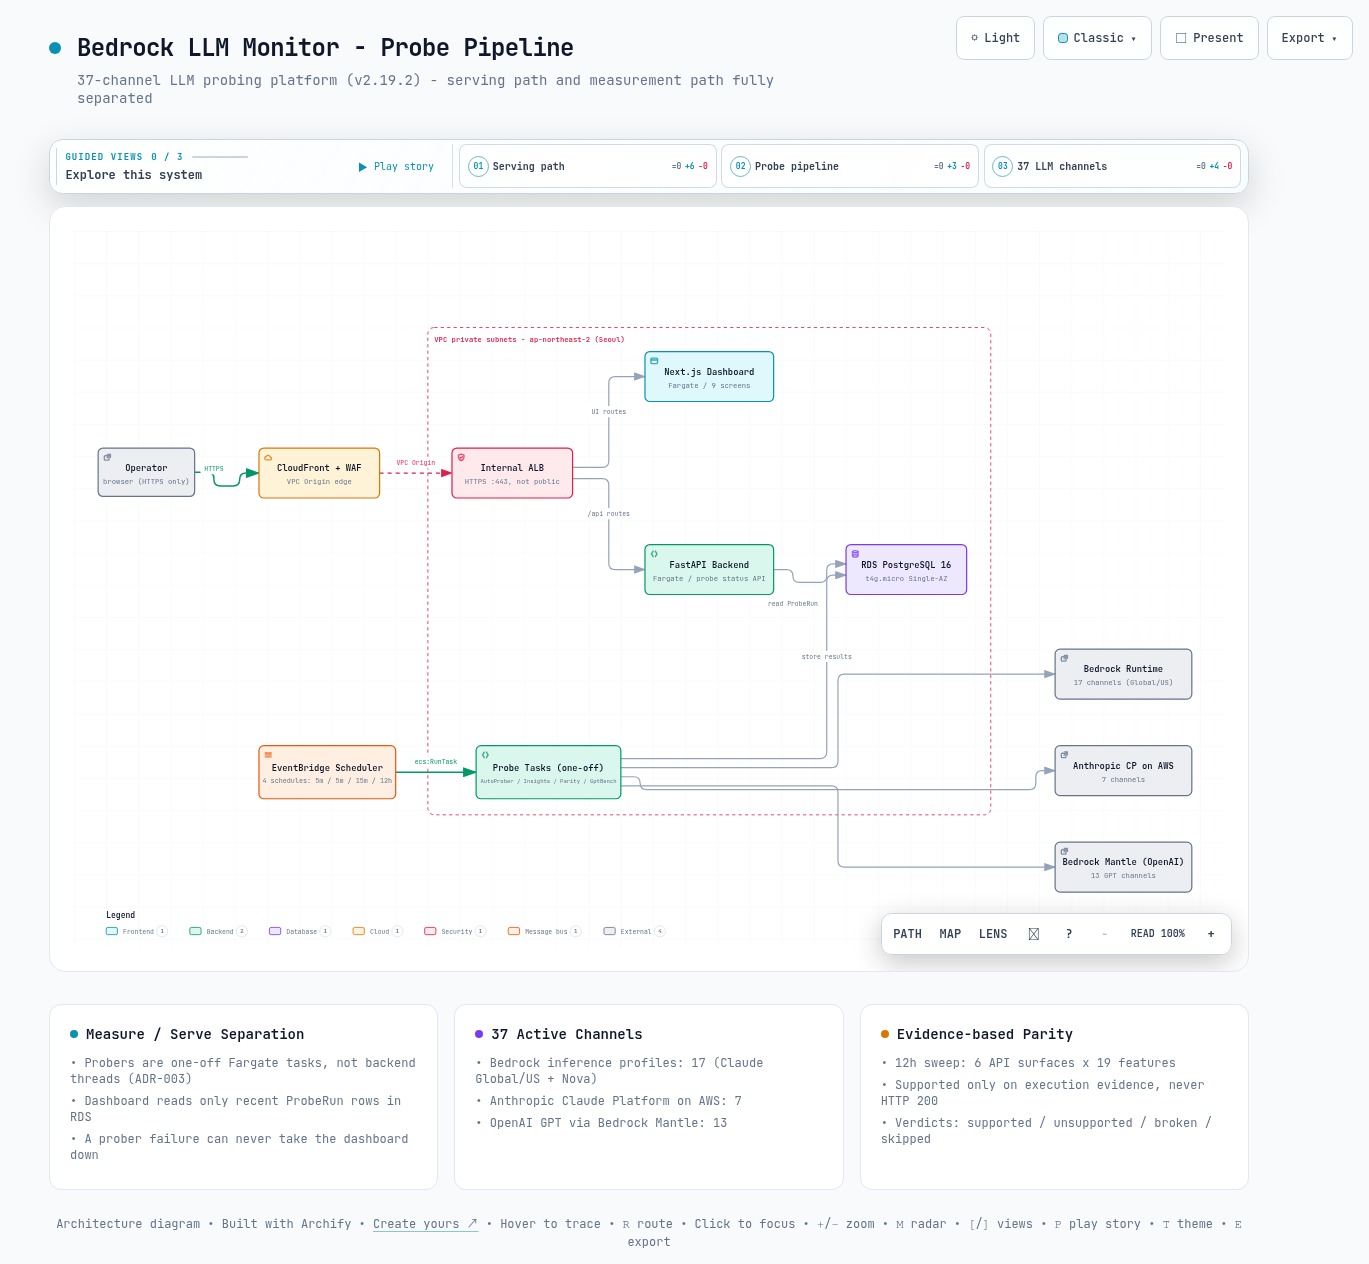Toggle the Security legend swatch
1369x1264 pixels.
[430, 931]
